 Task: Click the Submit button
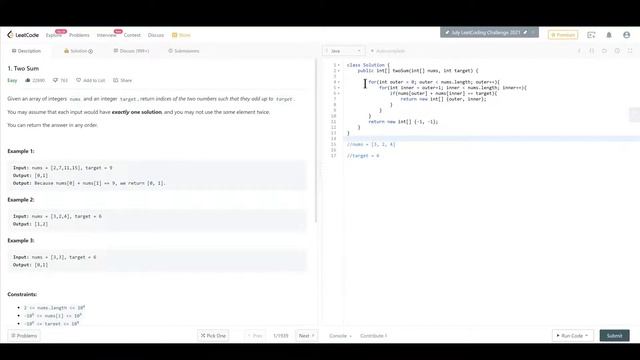(x=614, y=336)
